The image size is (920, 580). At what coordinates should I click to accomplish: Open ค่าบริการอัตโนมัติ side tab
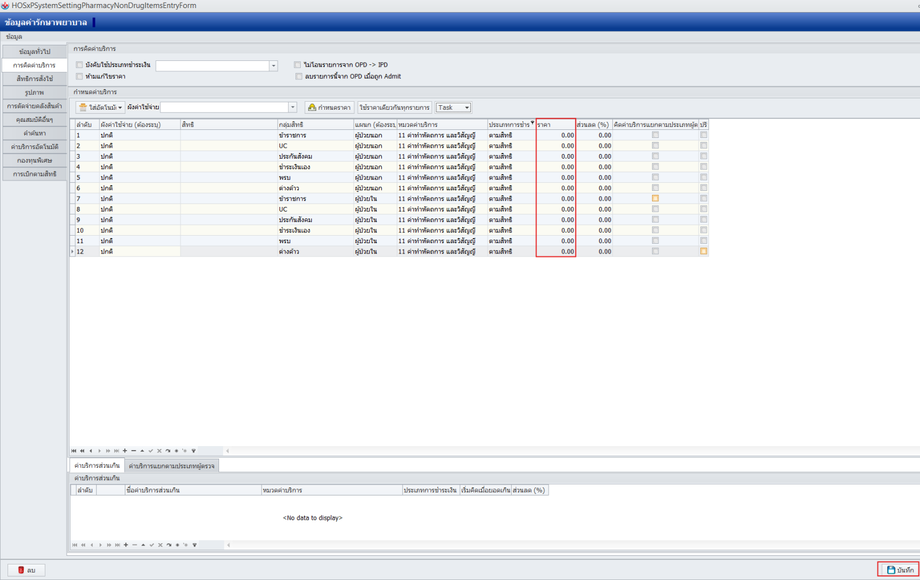[x=35, y=147]
